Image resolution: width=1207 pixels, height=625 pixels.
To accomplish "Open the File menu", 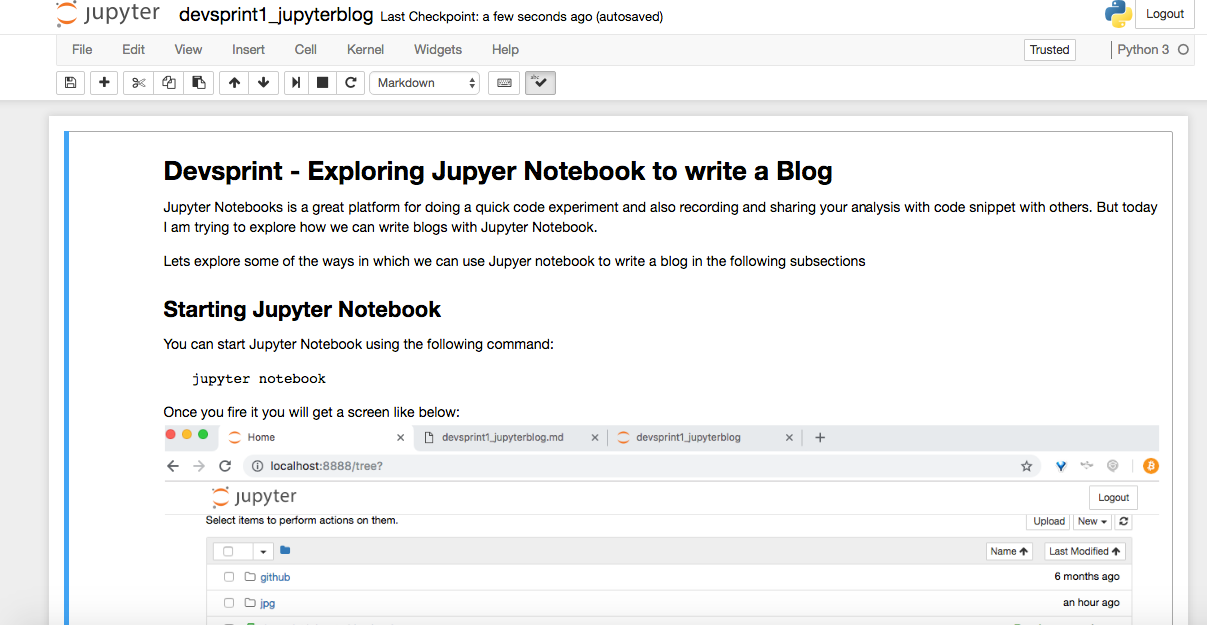I will [82, 49].
